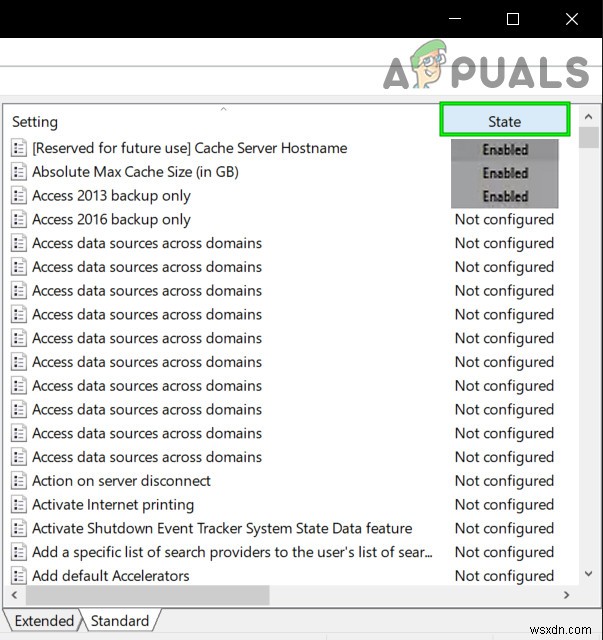Viewport: 603px width, 640px height.
Task: Click the horizontal scrollbar thumb
Action: tap(147, 595)
